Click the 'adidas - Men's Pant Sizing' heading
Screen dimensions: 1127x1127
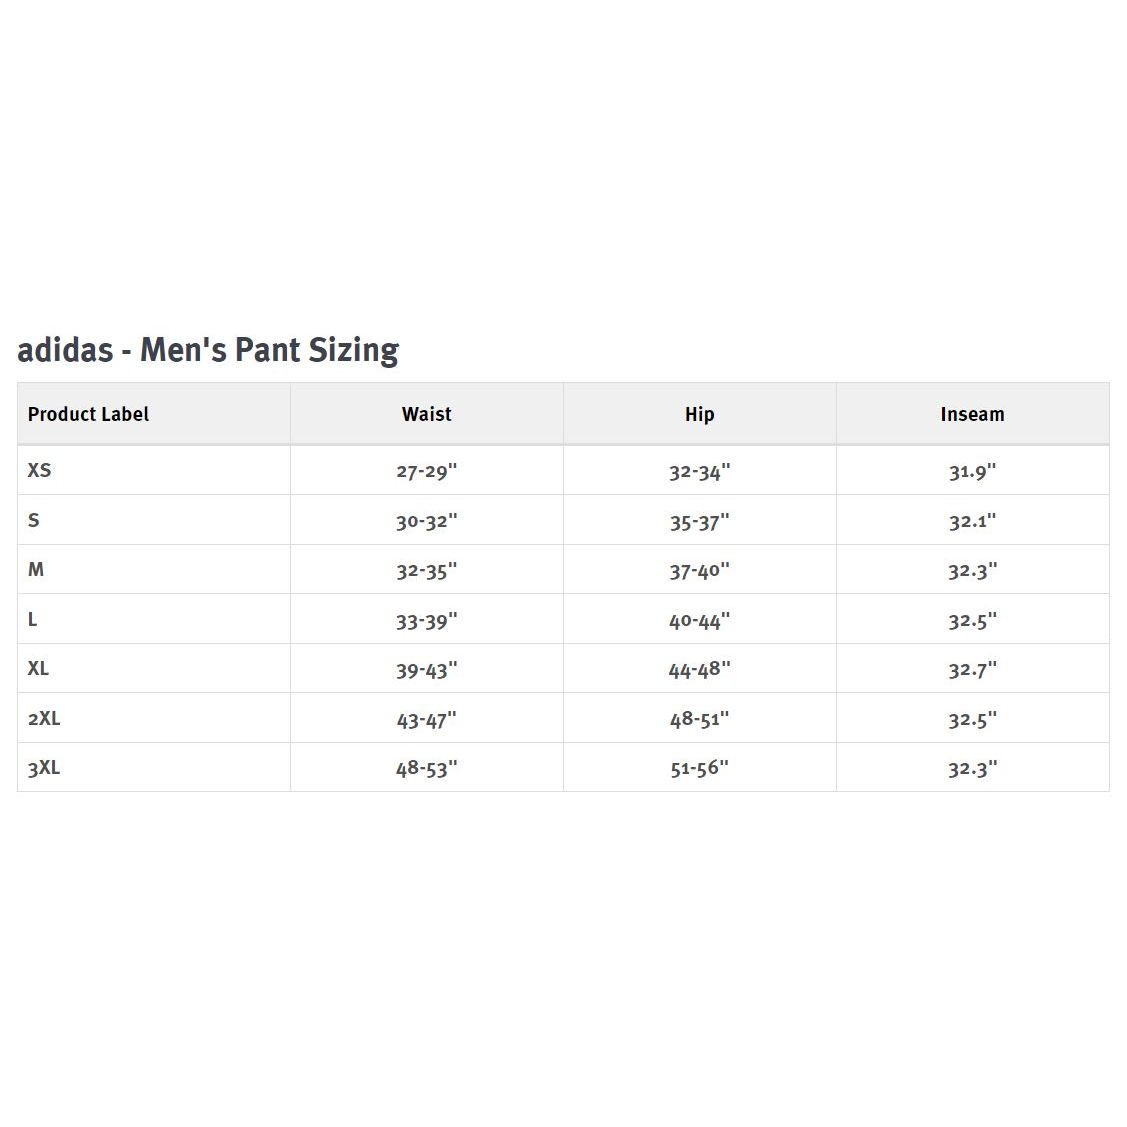click(208, 350)
